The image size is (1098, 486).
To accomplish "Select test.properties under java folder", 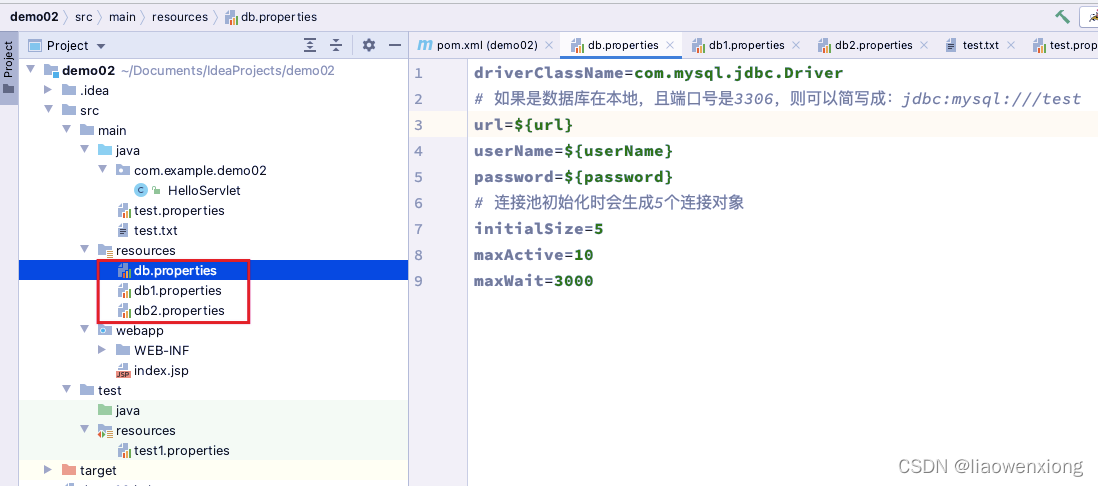I will pyautogui.click(x=179, y=210).
